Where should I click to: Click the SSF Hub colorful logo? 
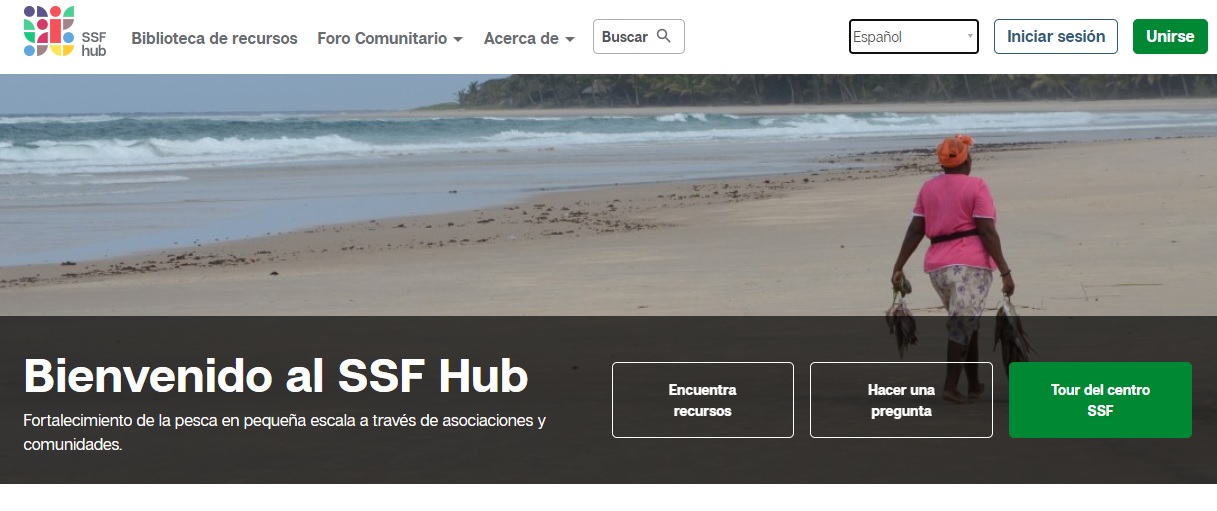49,31
